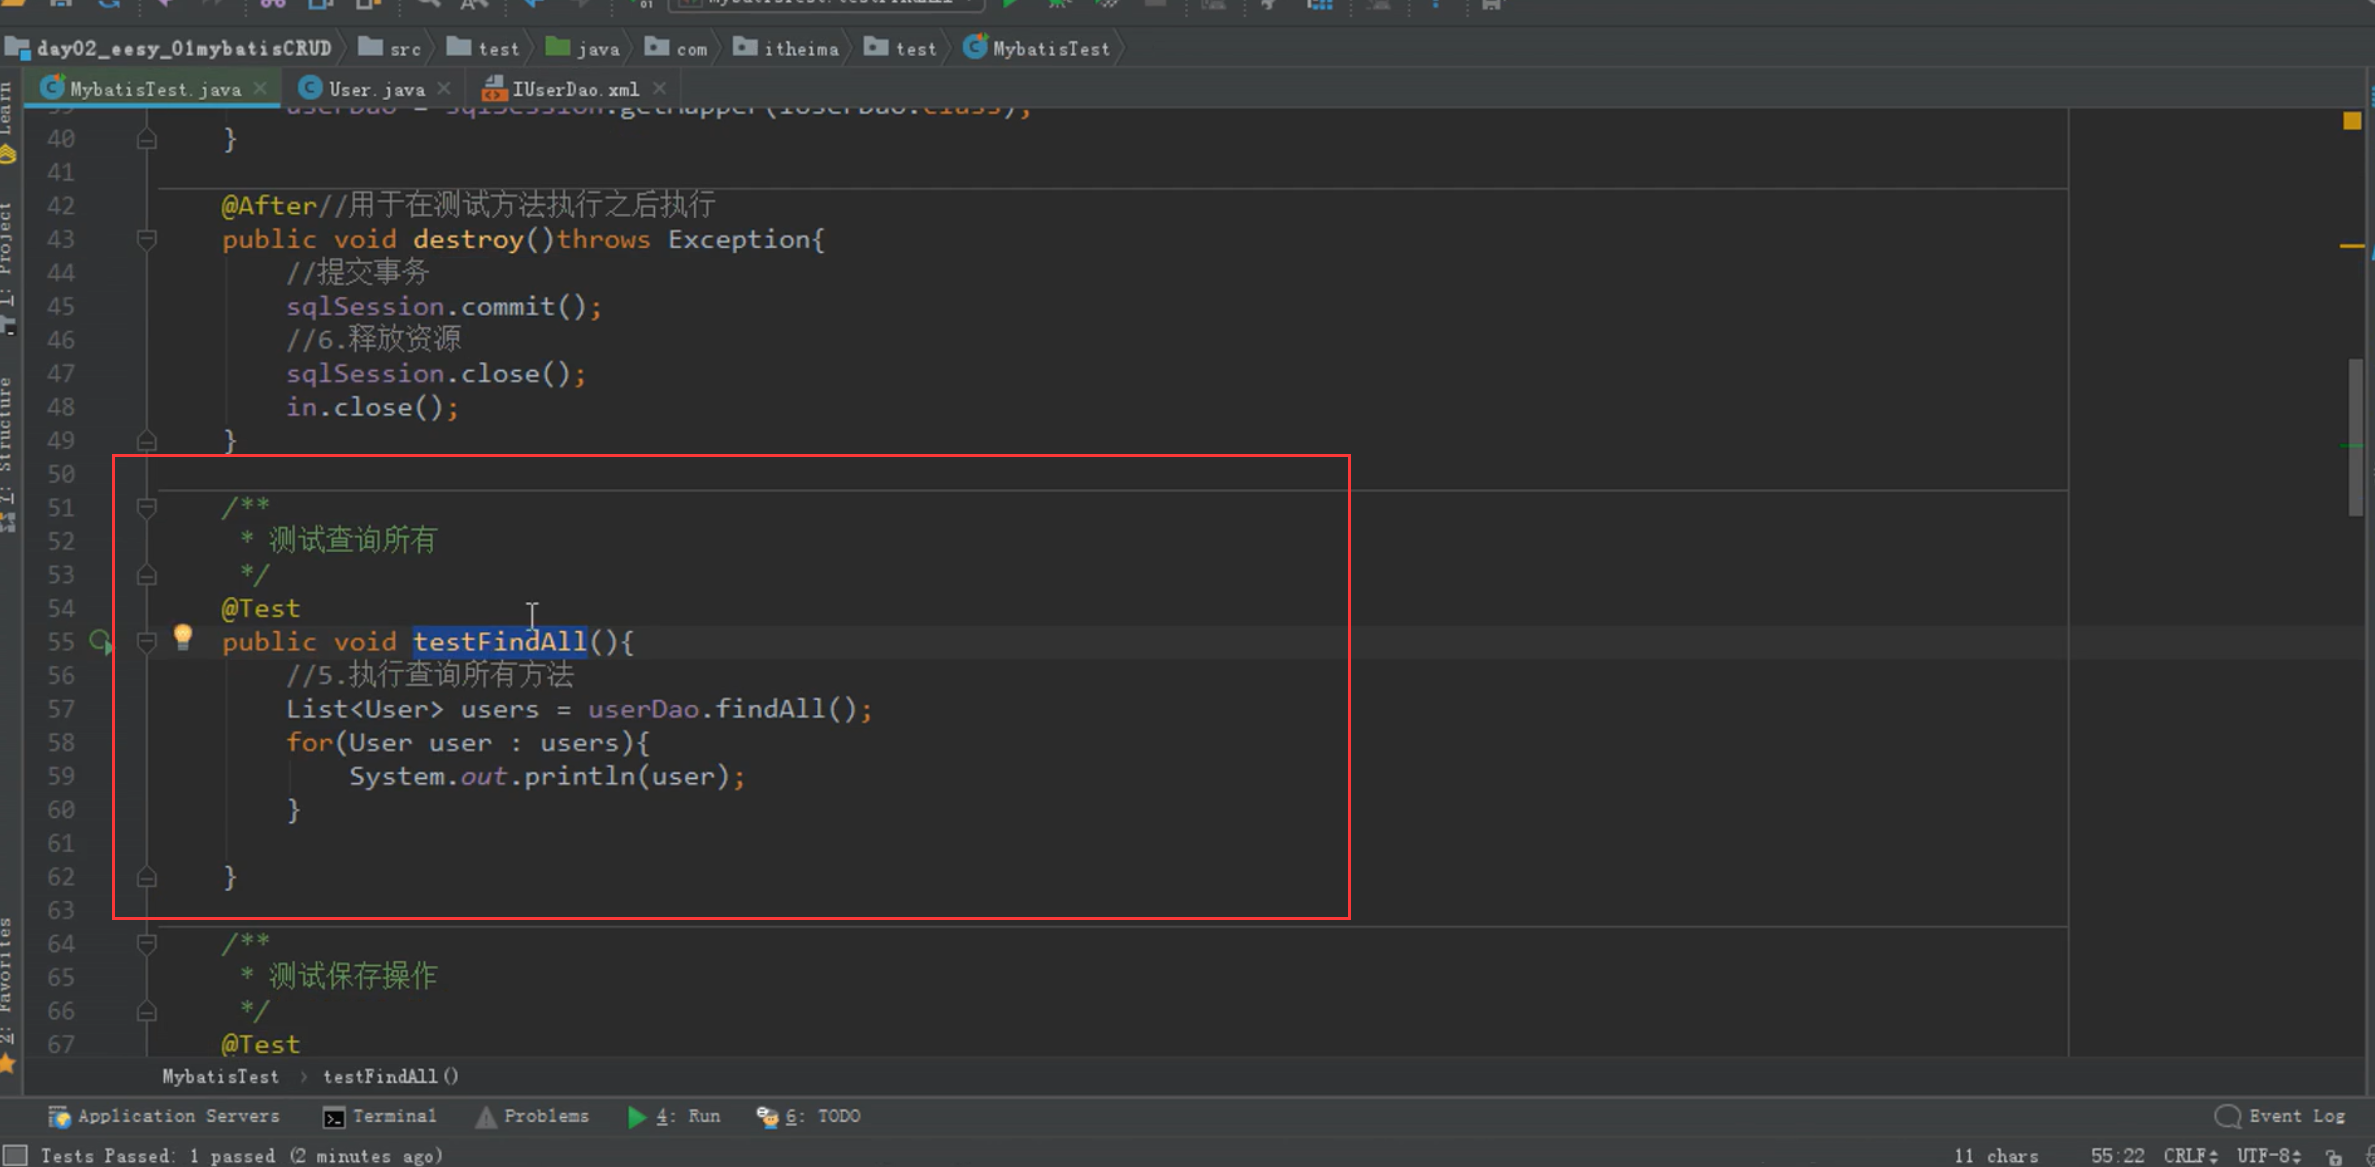Image resolution: width=2375 pixels, height=1167 pixels.
Task: Click the yellow warning inspection indicator
Action: [2352, 121]
